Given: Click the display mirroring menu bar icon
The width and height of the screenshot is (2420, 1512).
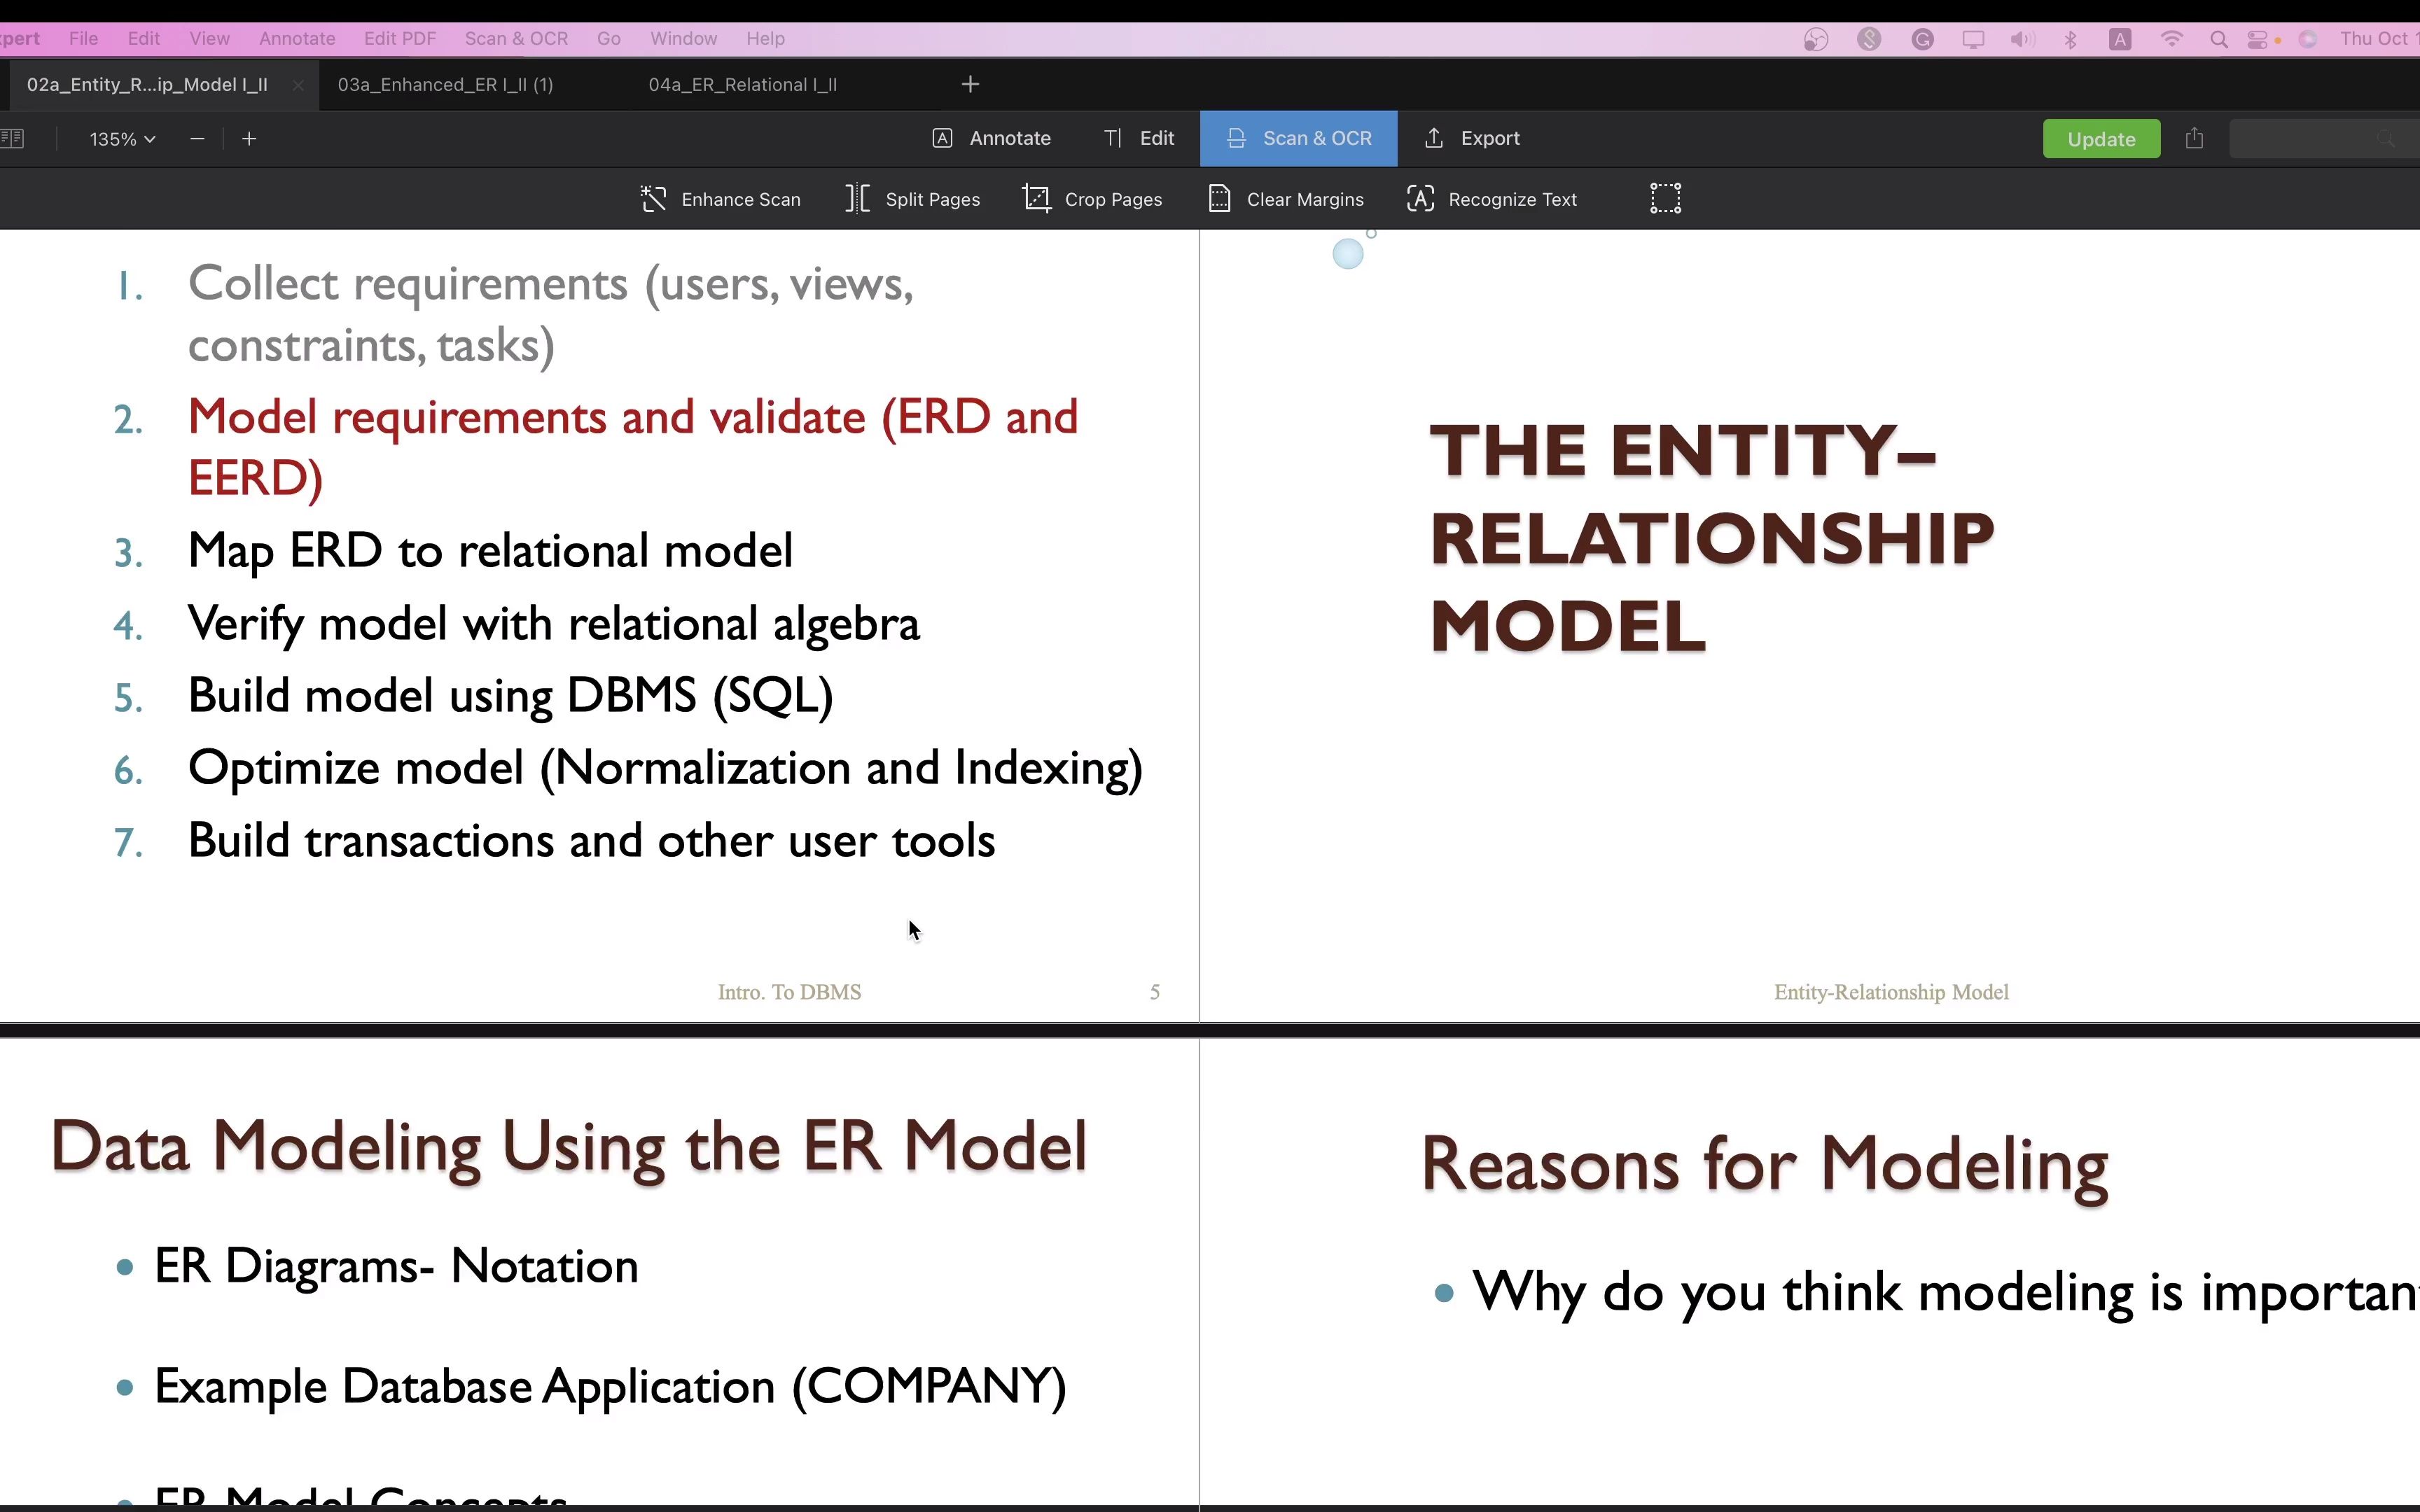Looking at the screenshot, I should pos(1973,40).
